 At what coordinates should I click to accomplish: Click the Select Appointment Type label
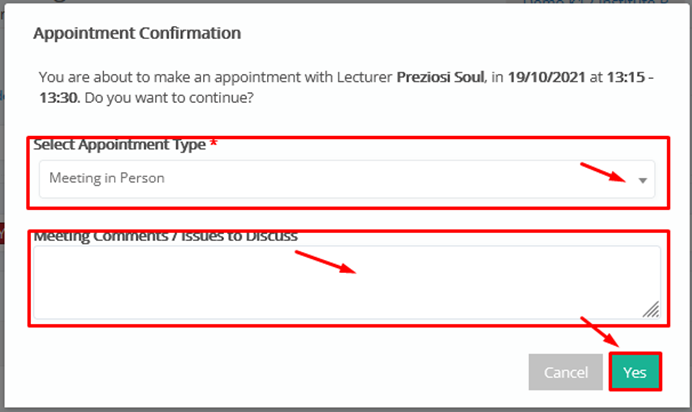point(119,145)
